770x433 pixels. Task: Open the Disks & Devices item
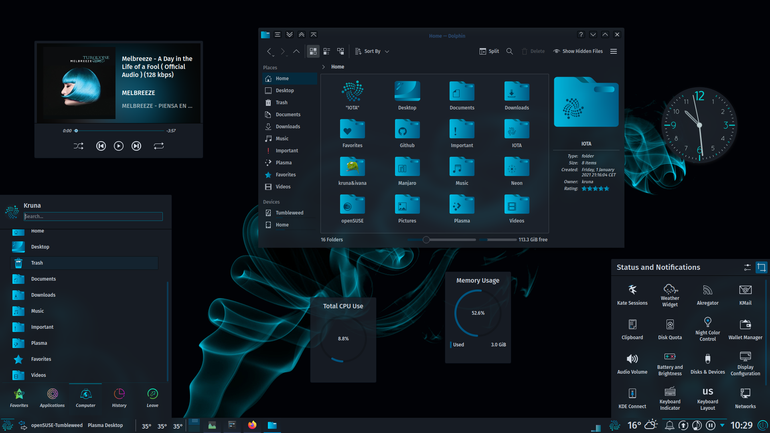click(708, 363)
